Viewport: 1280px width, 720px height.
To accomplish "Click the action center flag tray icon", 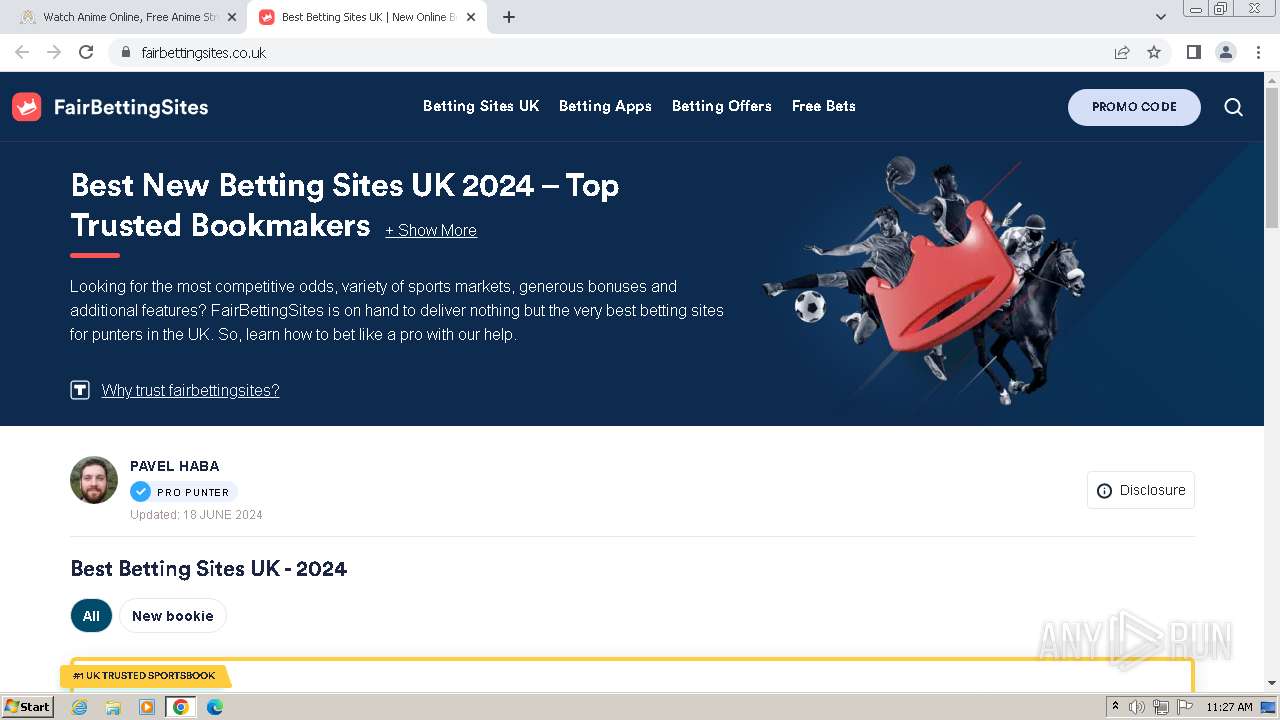I will click(x=1185, y=707).
